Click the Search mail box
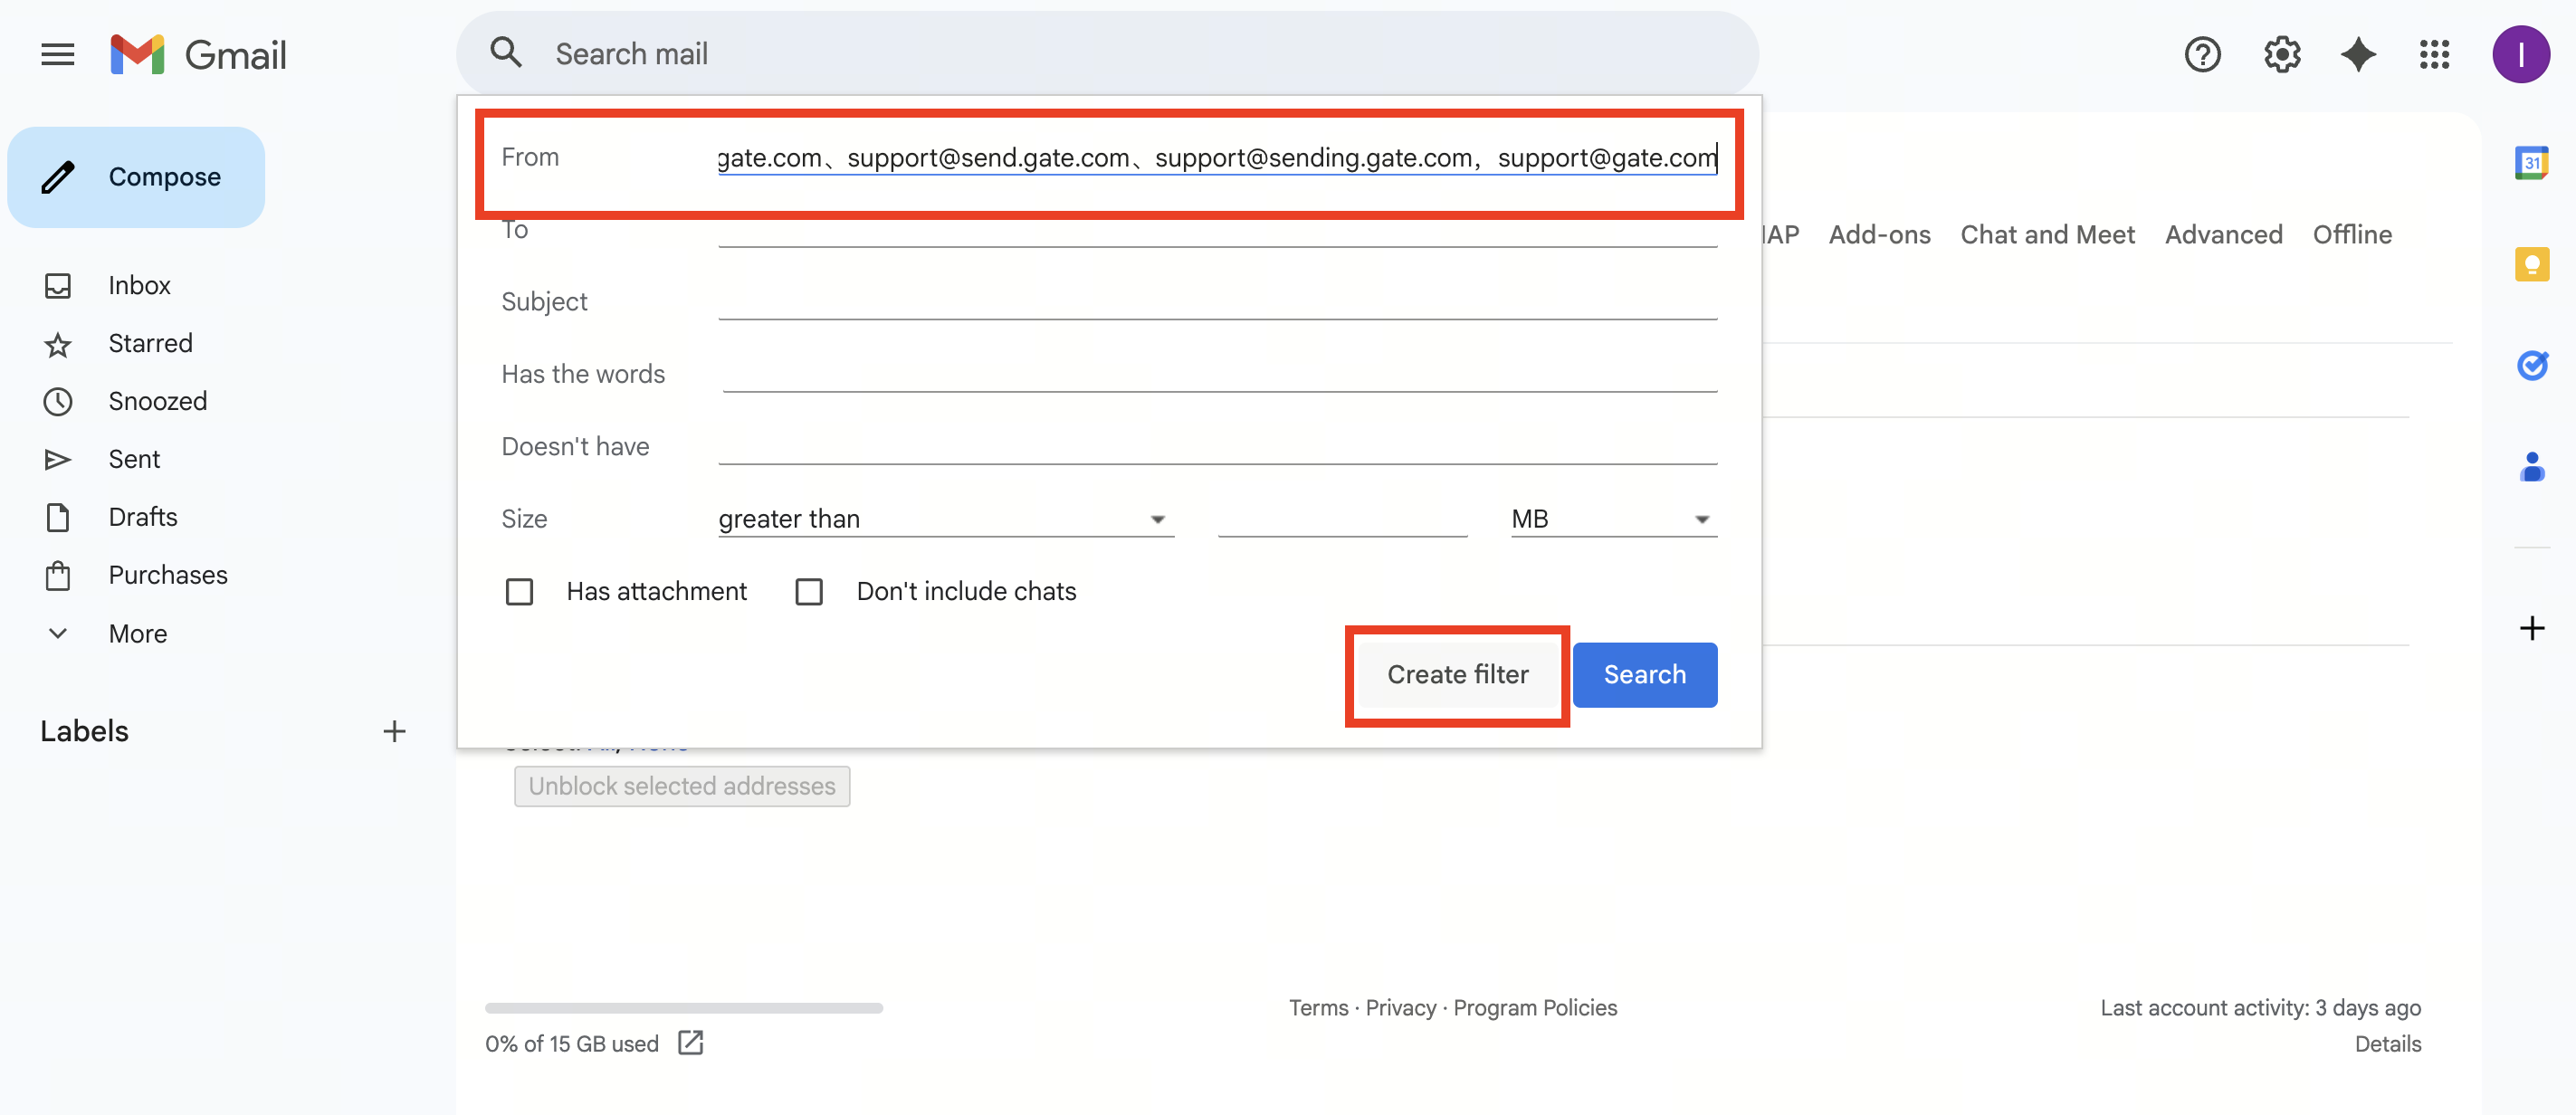The image size is (2576, 1115). (1107, 54)
